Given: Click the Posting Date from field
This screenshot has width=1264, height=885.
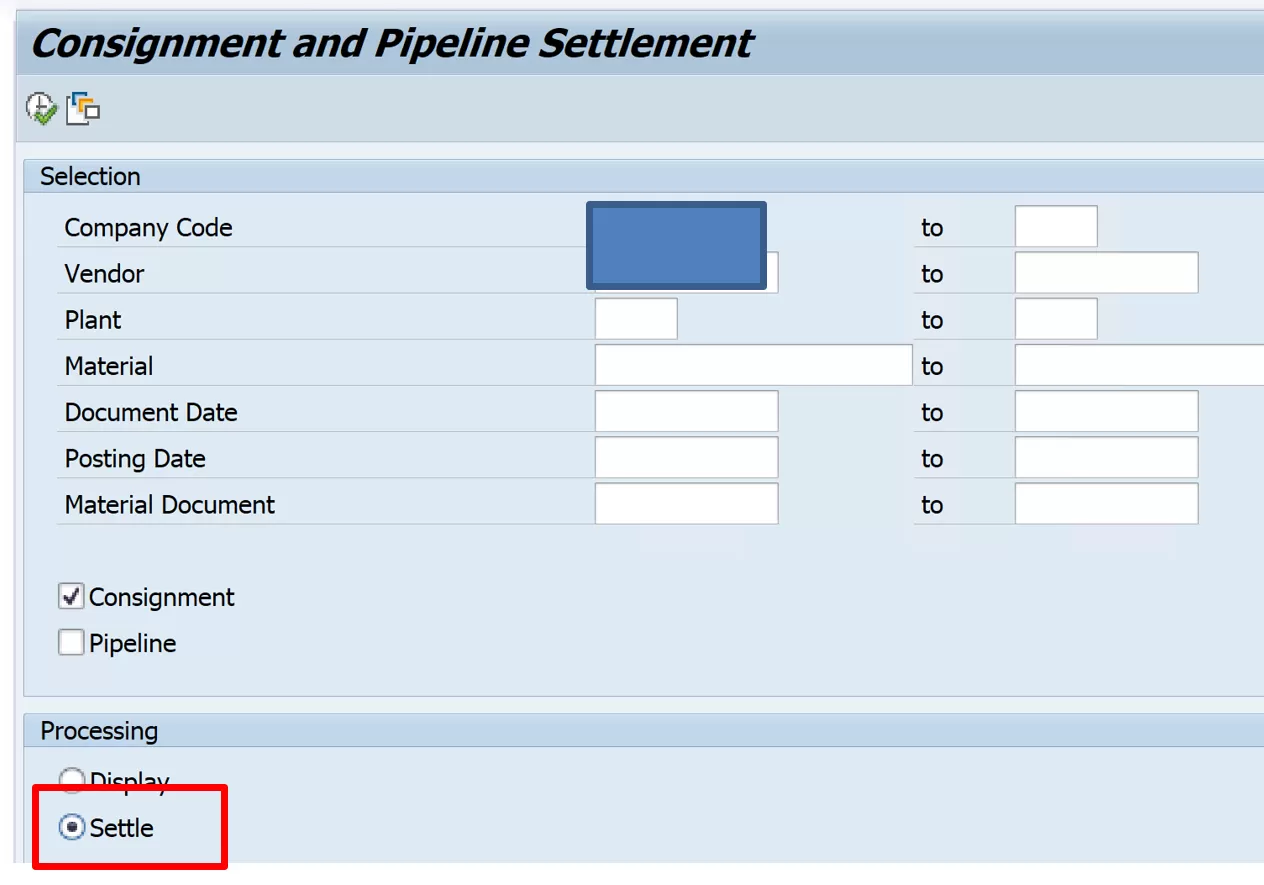Looking at the screenshot, I should pos(686,458).
